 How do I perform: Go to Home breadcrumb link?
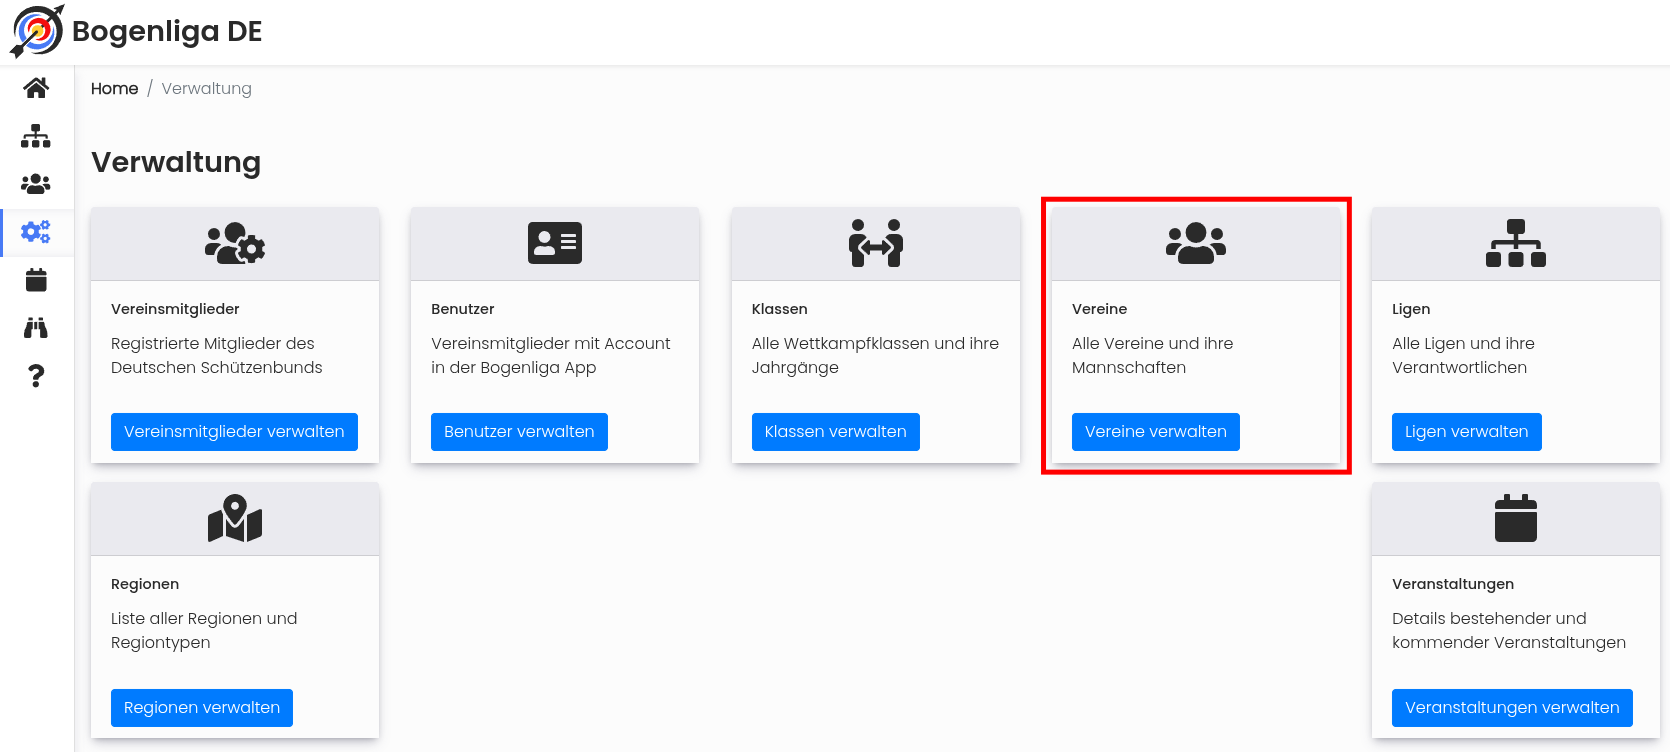coord(115,88)
